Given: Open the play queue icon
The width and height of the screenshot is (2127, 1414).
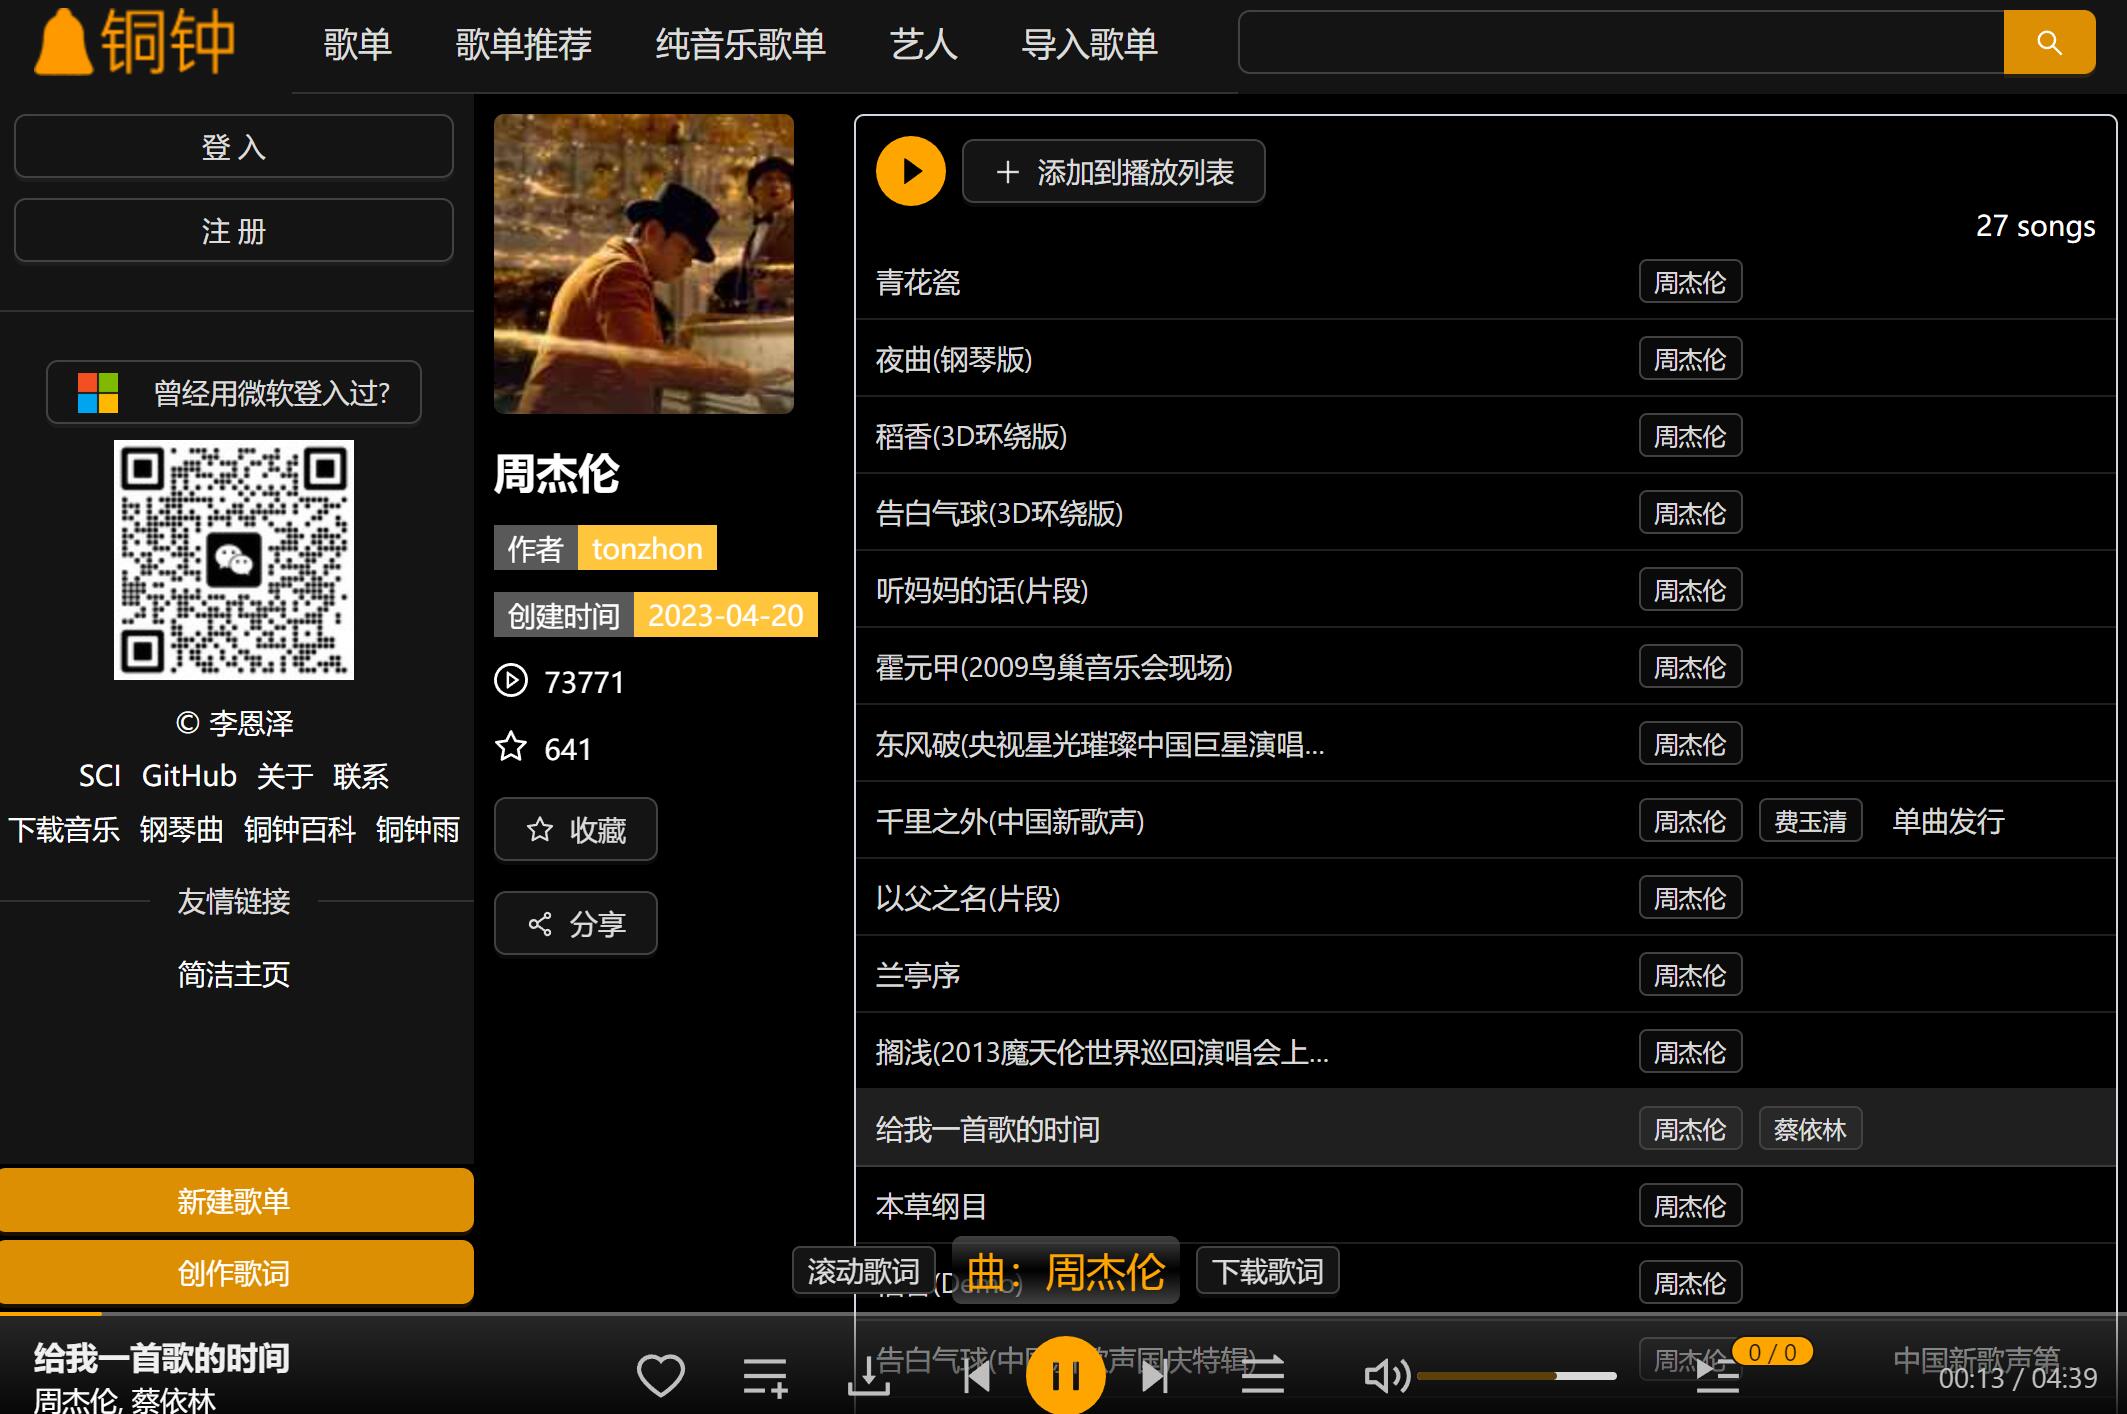Looking at the screenshot, I should (x=1718, y=1377).
